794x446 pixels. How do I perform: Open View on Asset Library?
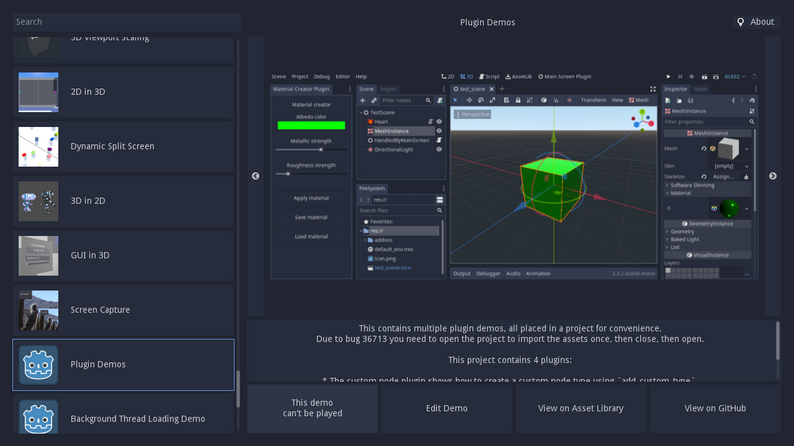tap(581, 408)
